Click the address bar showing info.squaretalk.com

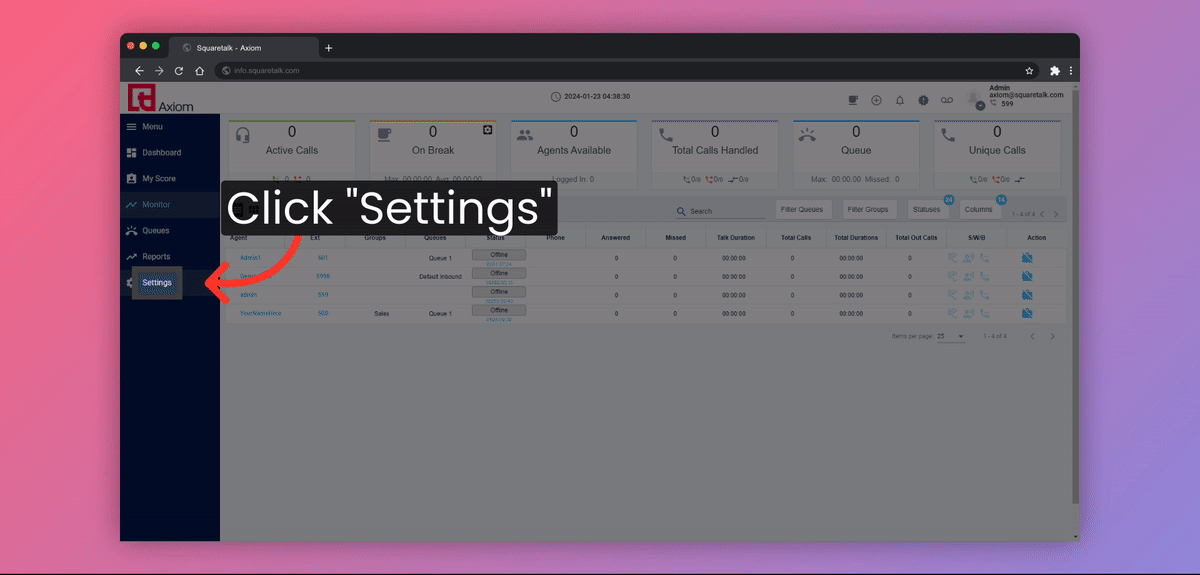625,71
